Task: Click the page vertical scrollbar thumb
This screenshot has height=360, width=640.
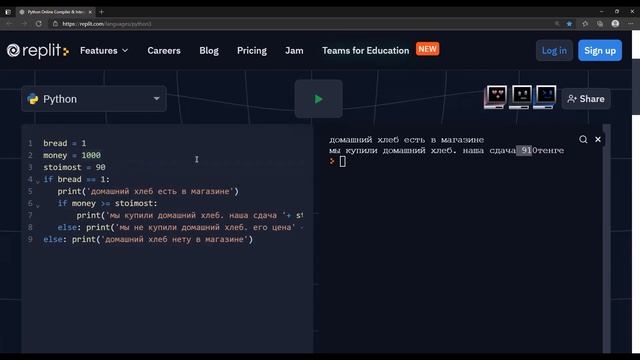Action: click(x=636, y=87)
